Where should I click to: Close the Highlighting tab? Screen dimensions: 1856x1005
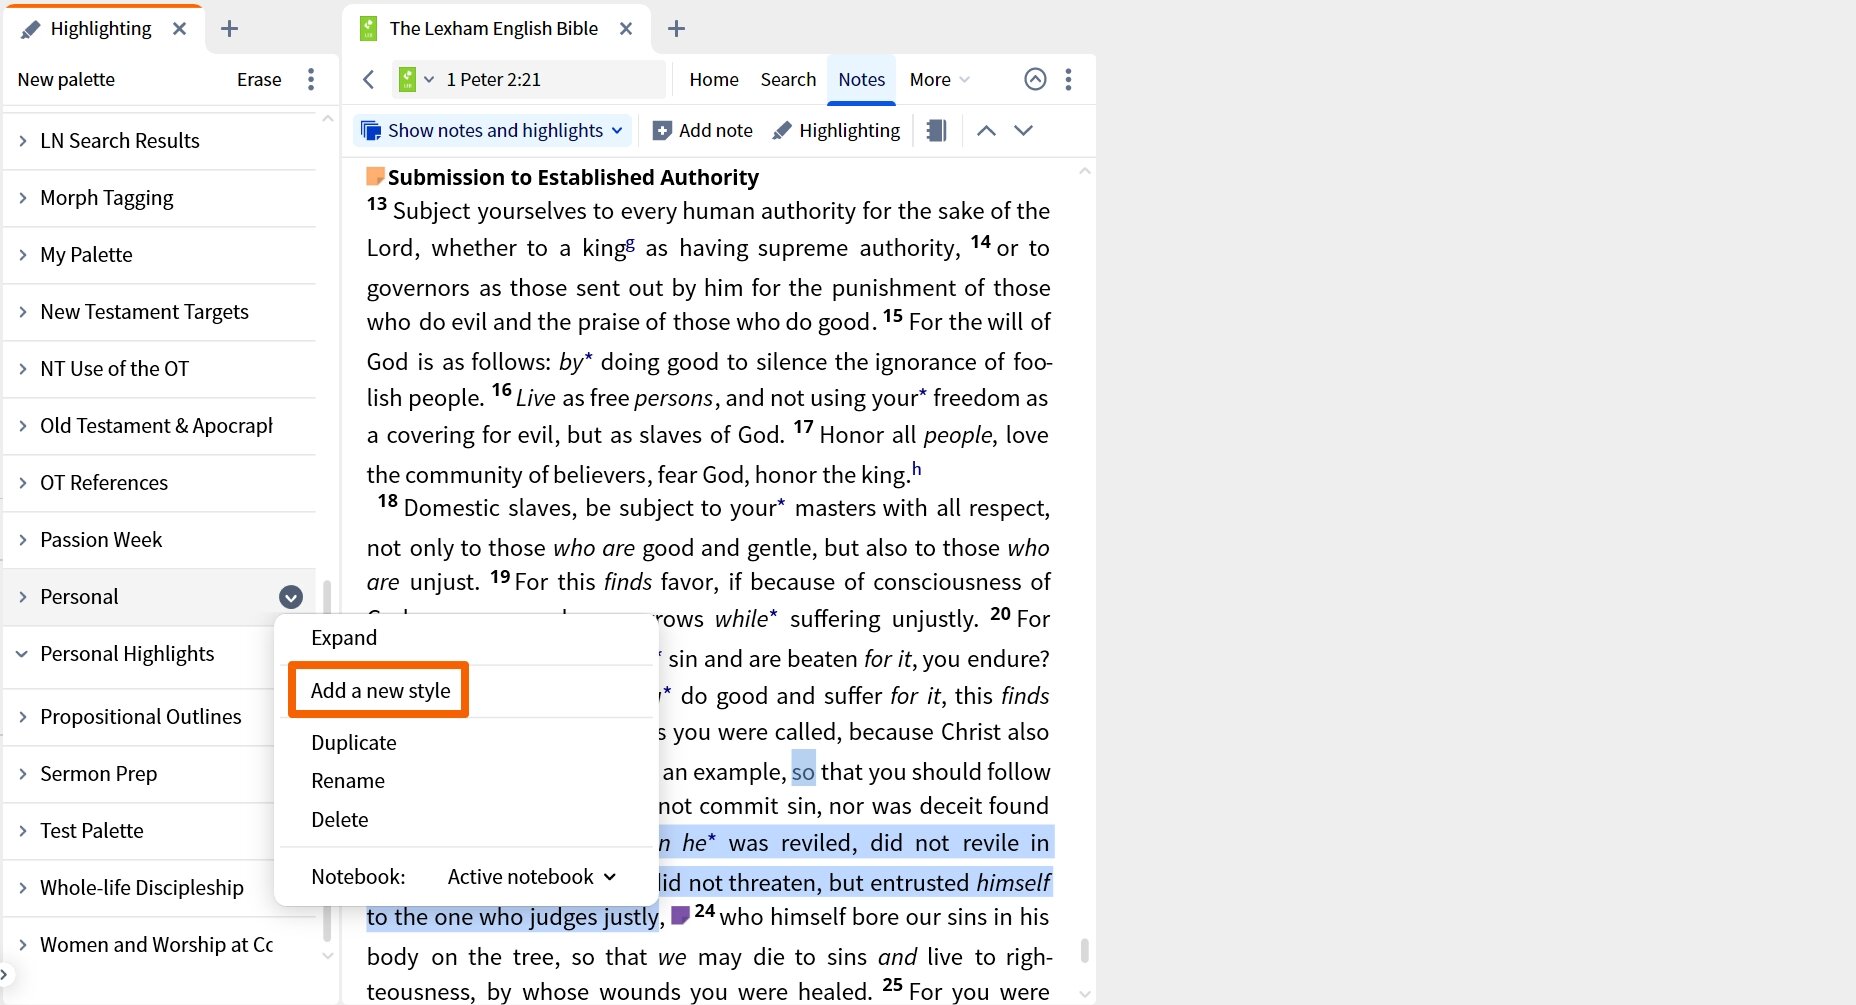pyautogui.click(x=179, y=29)
